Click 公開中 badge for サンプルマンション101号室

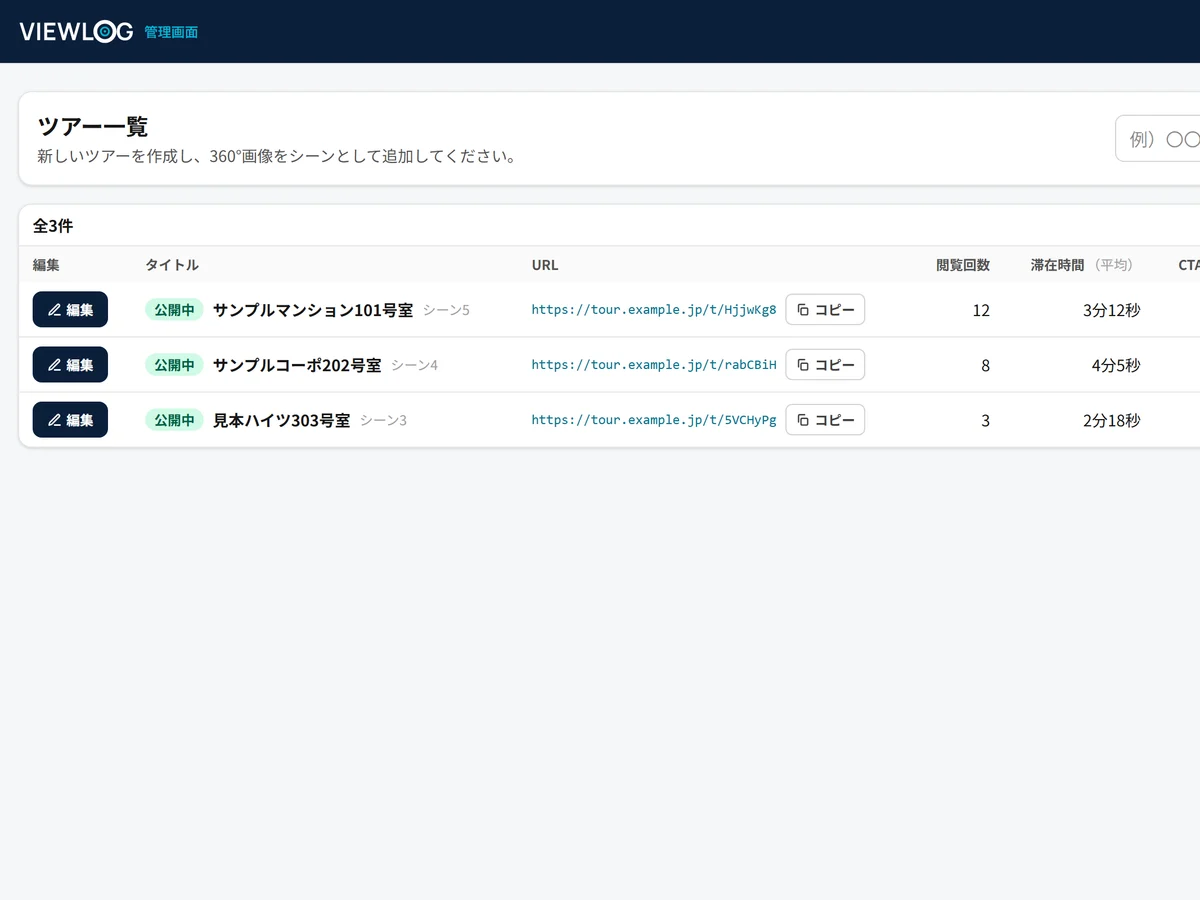174,310
